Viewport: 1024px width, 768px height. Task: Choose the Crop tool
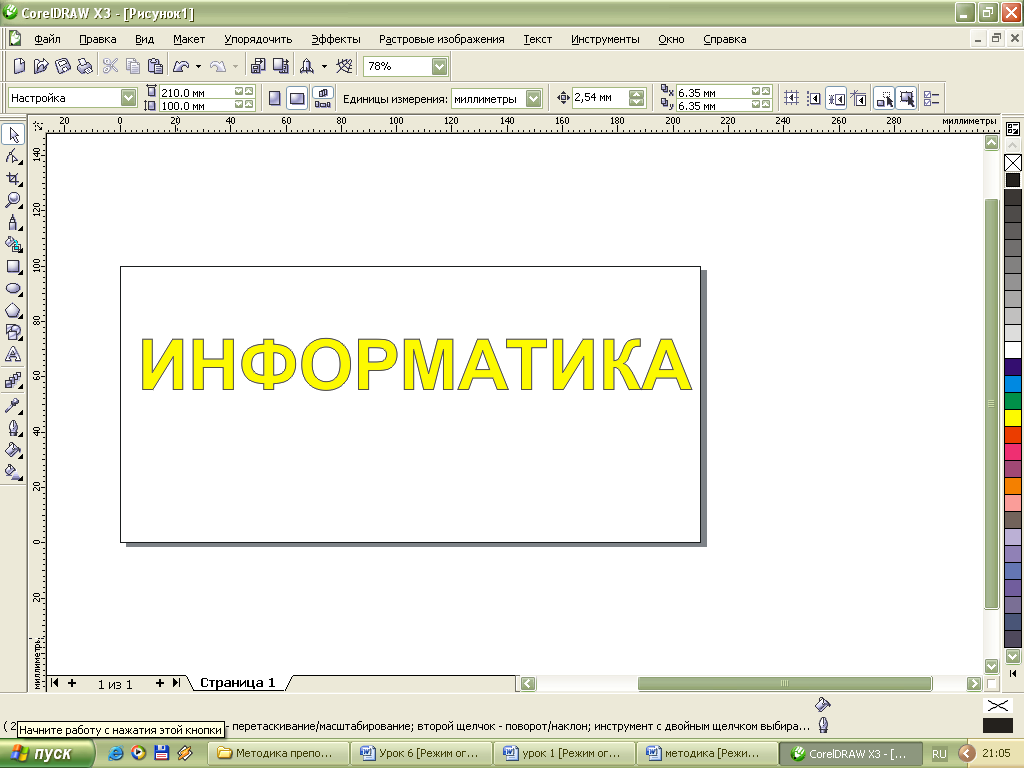pyautogui.click(x=13, y=178)
